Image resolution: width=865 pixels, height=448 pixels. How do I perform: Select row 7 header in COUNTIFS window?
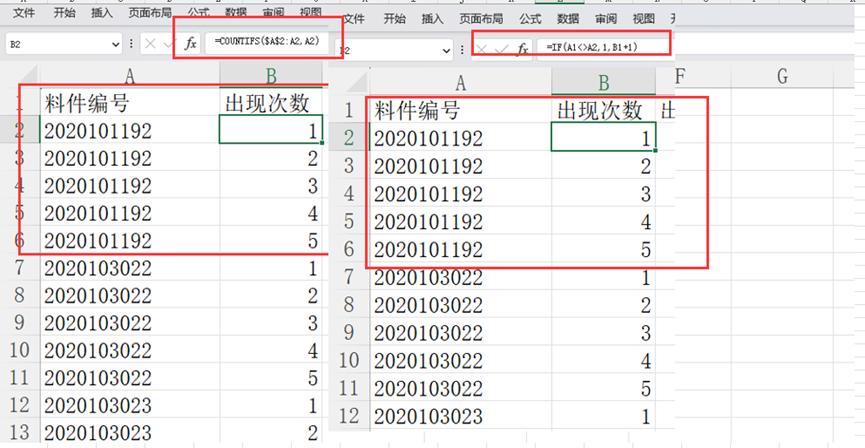pyautogui.click(x=20, y=268)
